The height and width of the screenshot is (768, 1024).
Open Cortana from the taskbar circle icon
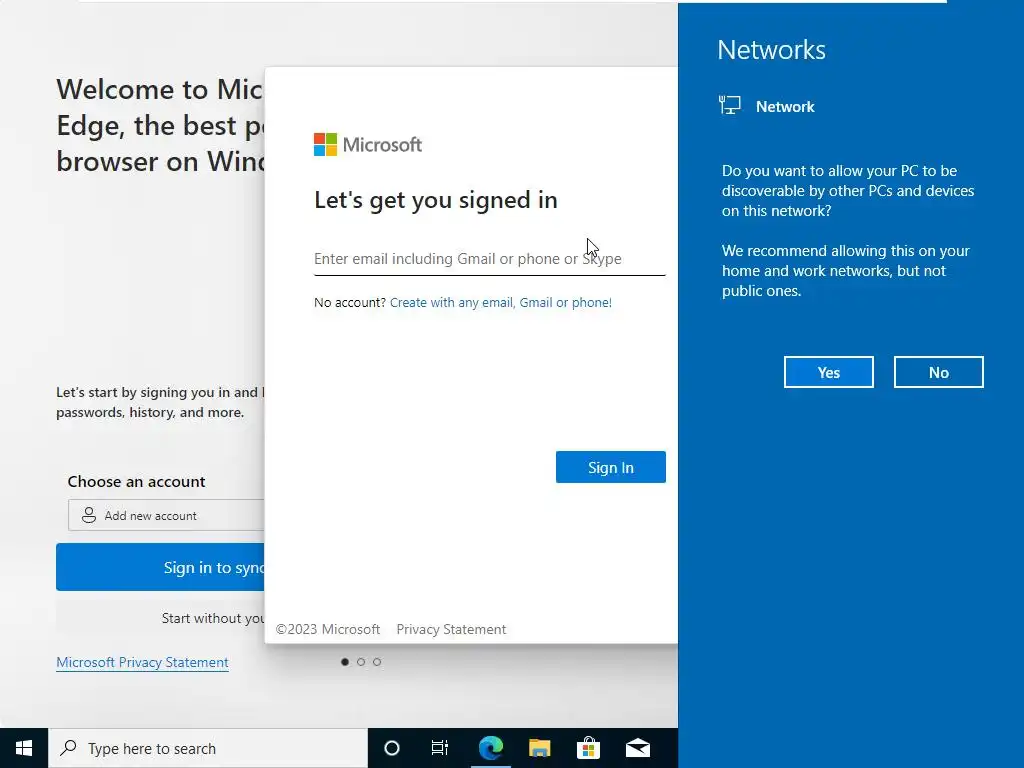coord(392,748)
